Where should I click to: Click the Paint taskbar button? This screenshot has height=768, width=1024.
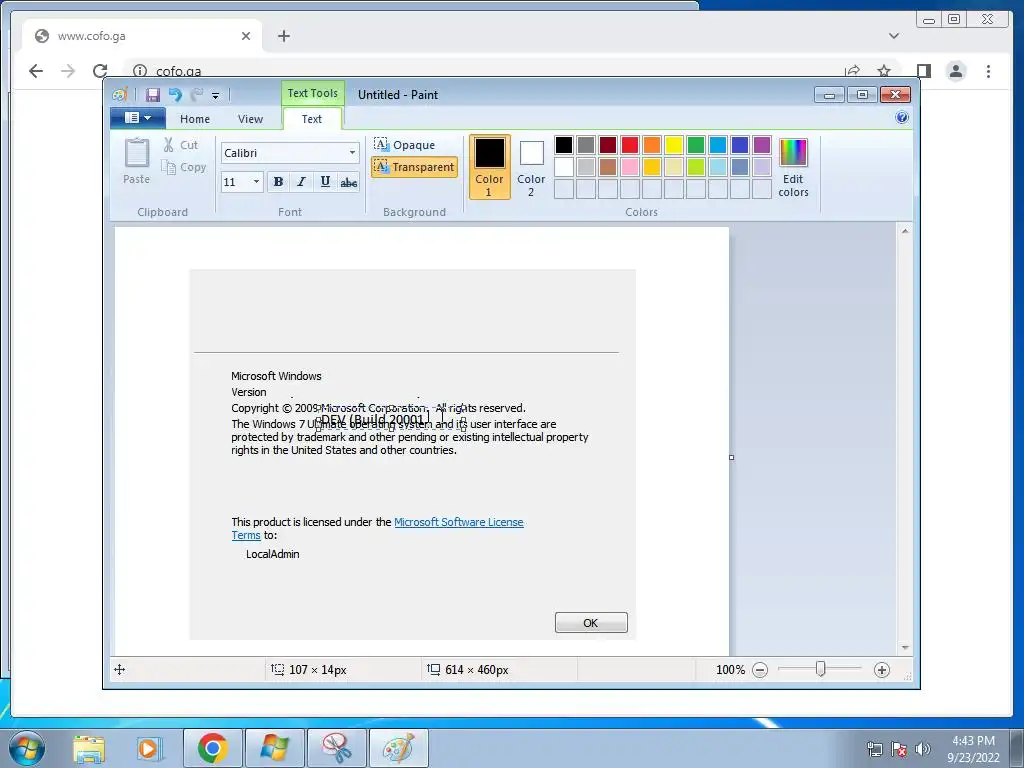[399, 748]
